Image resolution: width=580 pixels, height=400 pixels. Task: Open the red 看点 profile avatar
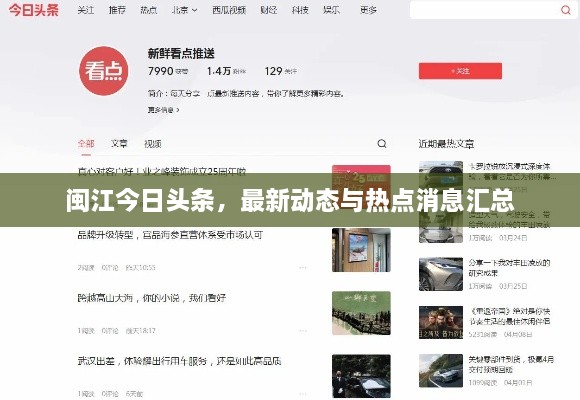tap(104, 71)
